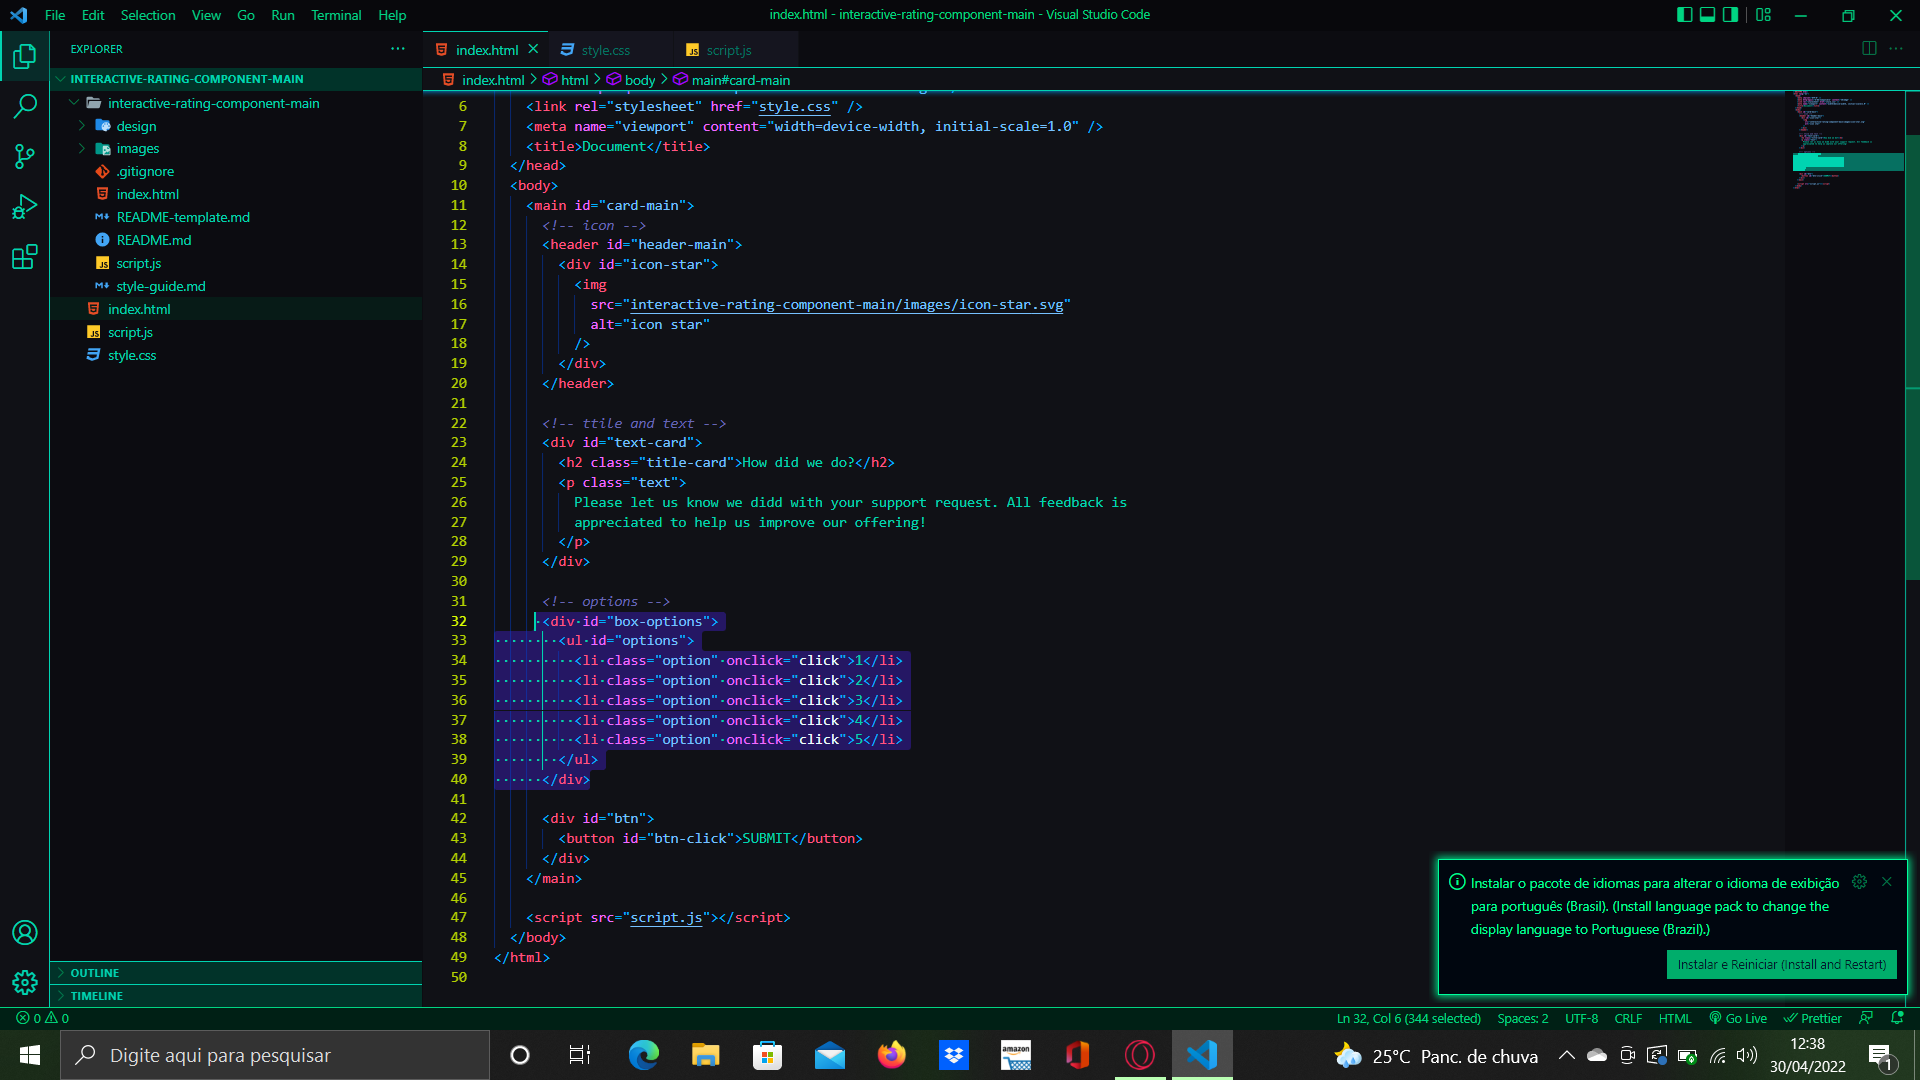
Task: Click Prettier status bar item
Action: click(1812, 1018)
